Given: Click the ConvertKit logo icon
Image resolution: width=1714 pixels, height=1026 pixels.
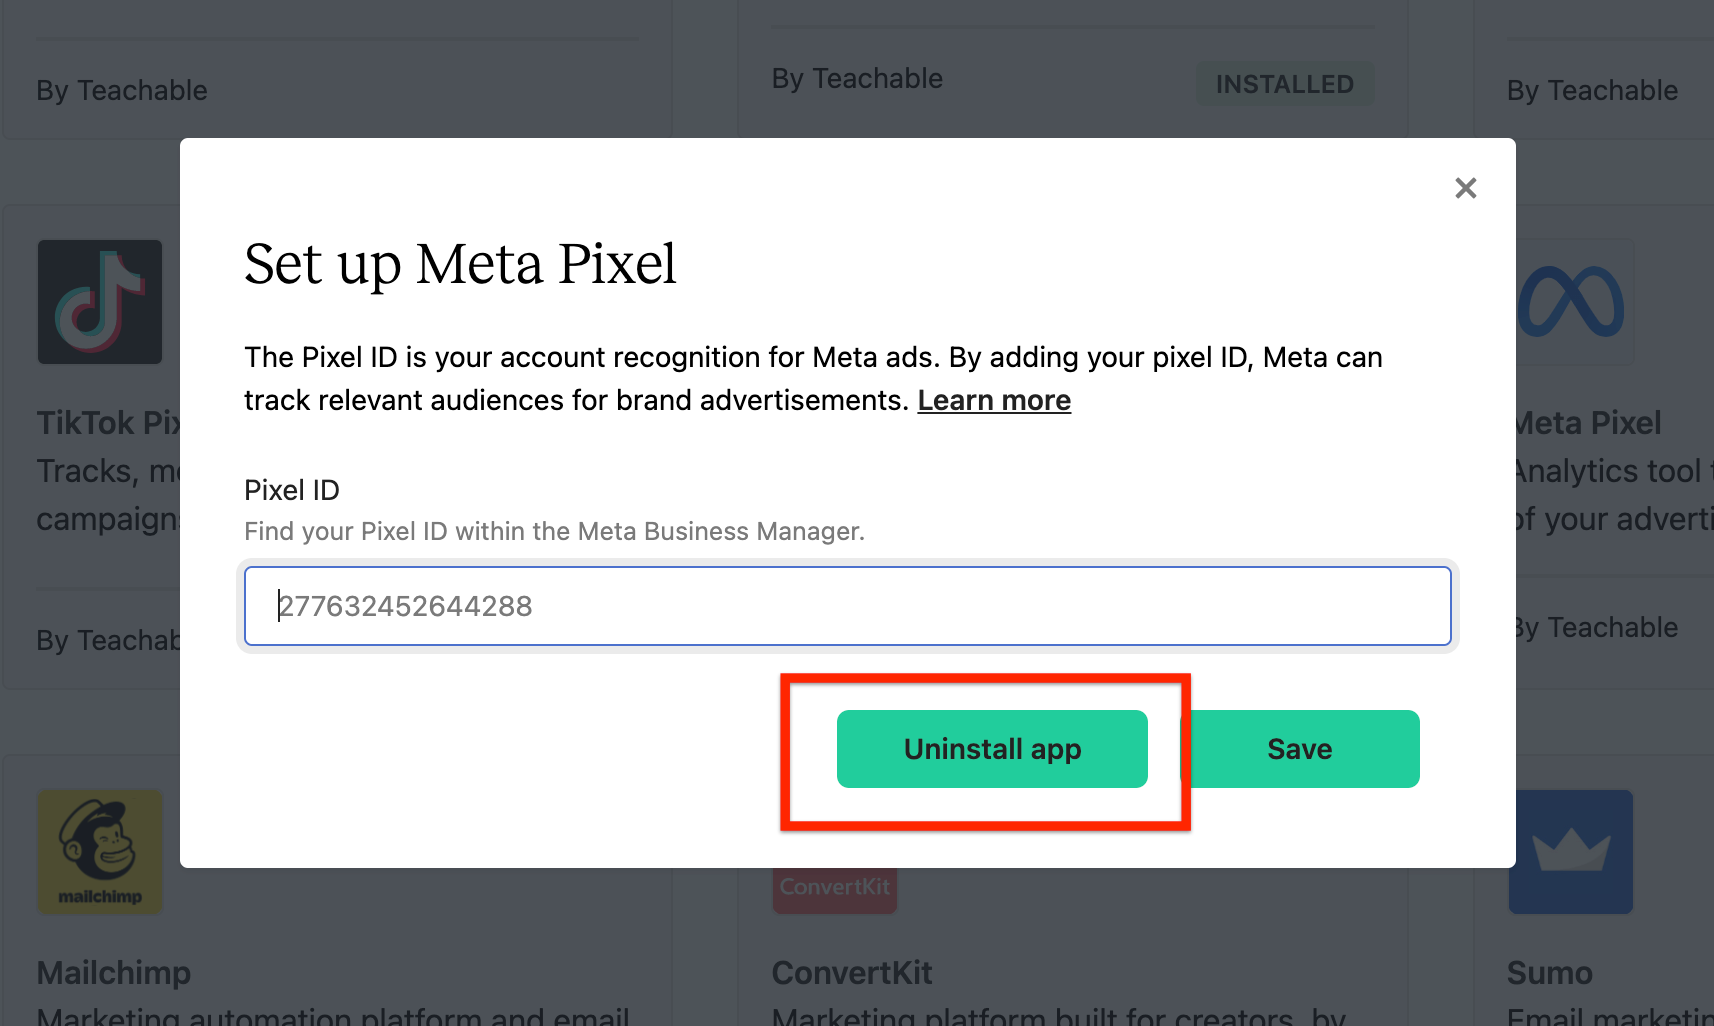Looking at the screenshot, I should [835, 889].
